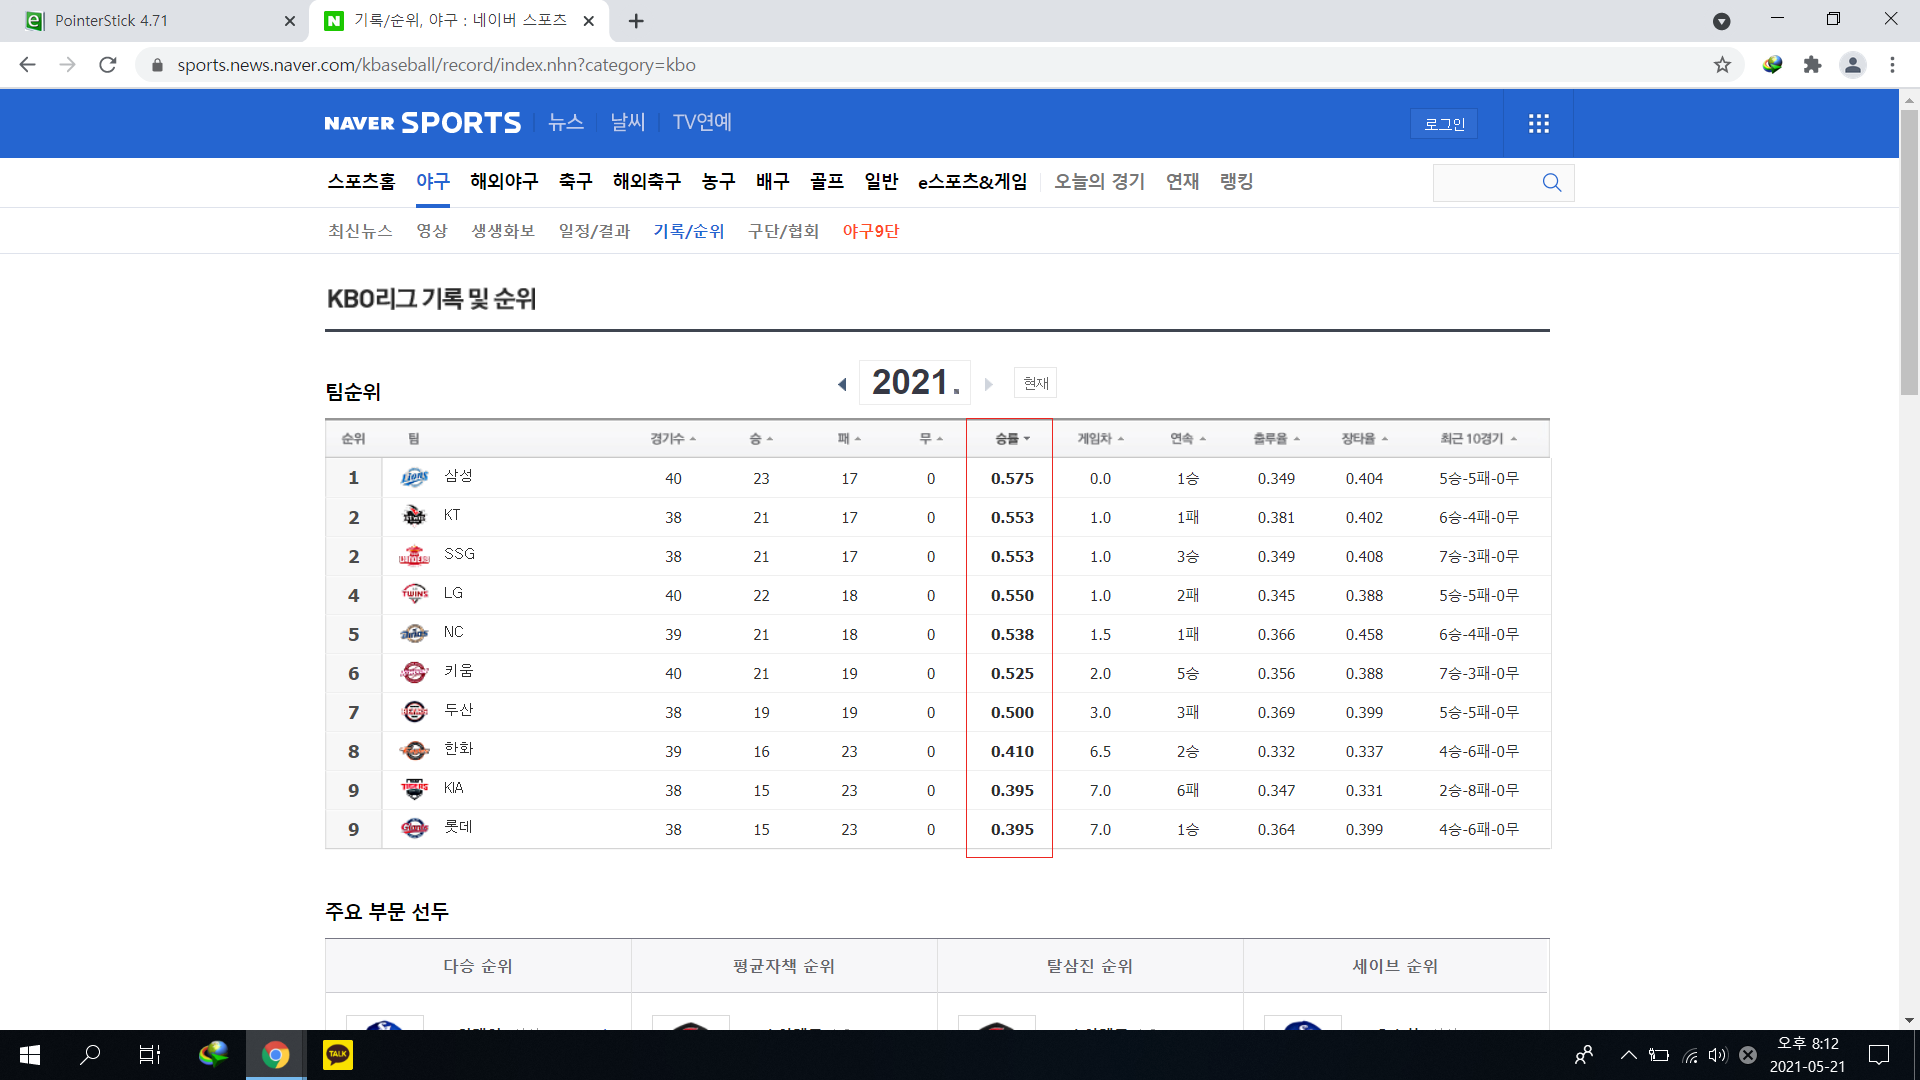Open KakaoTalk from the taskbar
The image size is (1920, 1080).
pyautogui.click(x=338, y=1055)
